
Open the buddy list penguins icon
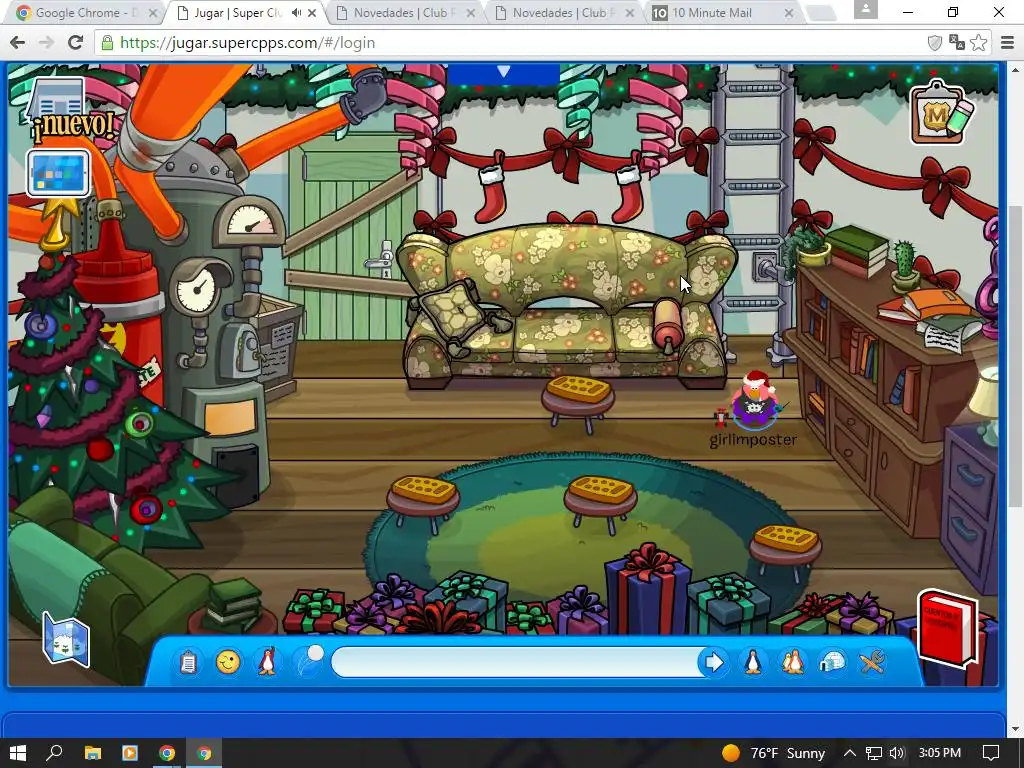(x=792, y=662)
